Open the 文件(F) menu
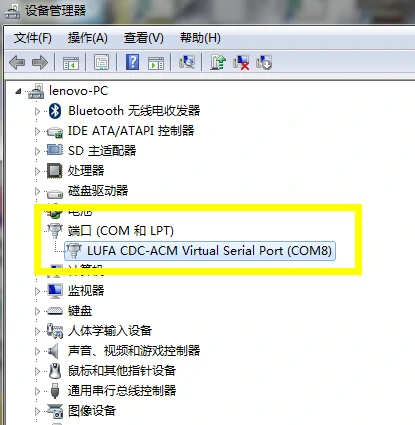 (33, 38)
